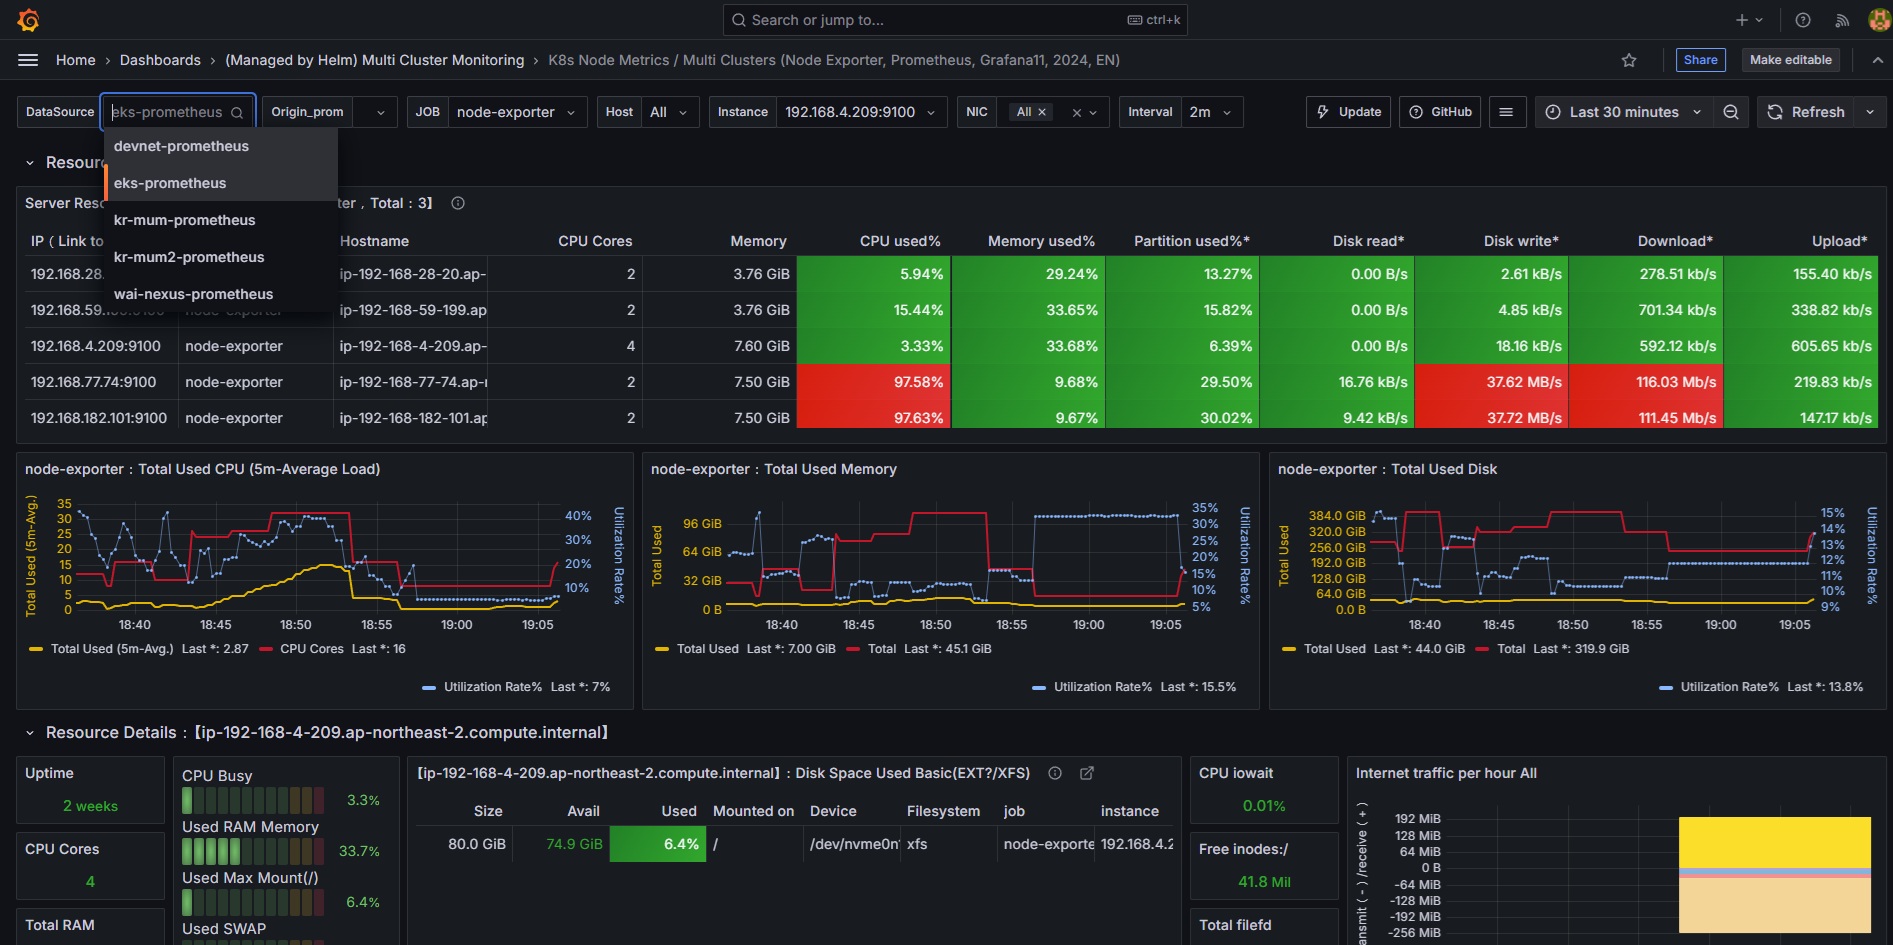This screenshot has height=945, width=1893.
Task: Select kr-mum-prometheus from the DataSource list
Action: coord(221,220)
